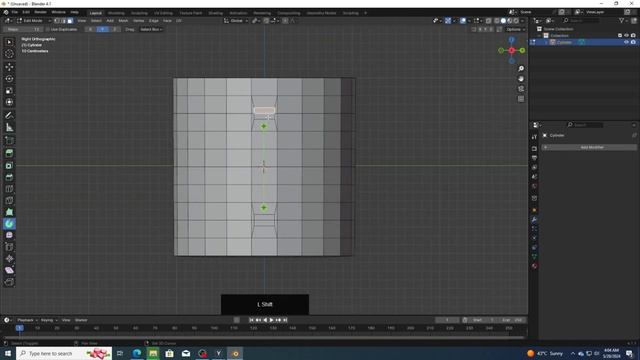Tick the Use Duplicates checkbox
Viewport: 640px width, 360px height.
pyautogui.click(x=48, y=29)
